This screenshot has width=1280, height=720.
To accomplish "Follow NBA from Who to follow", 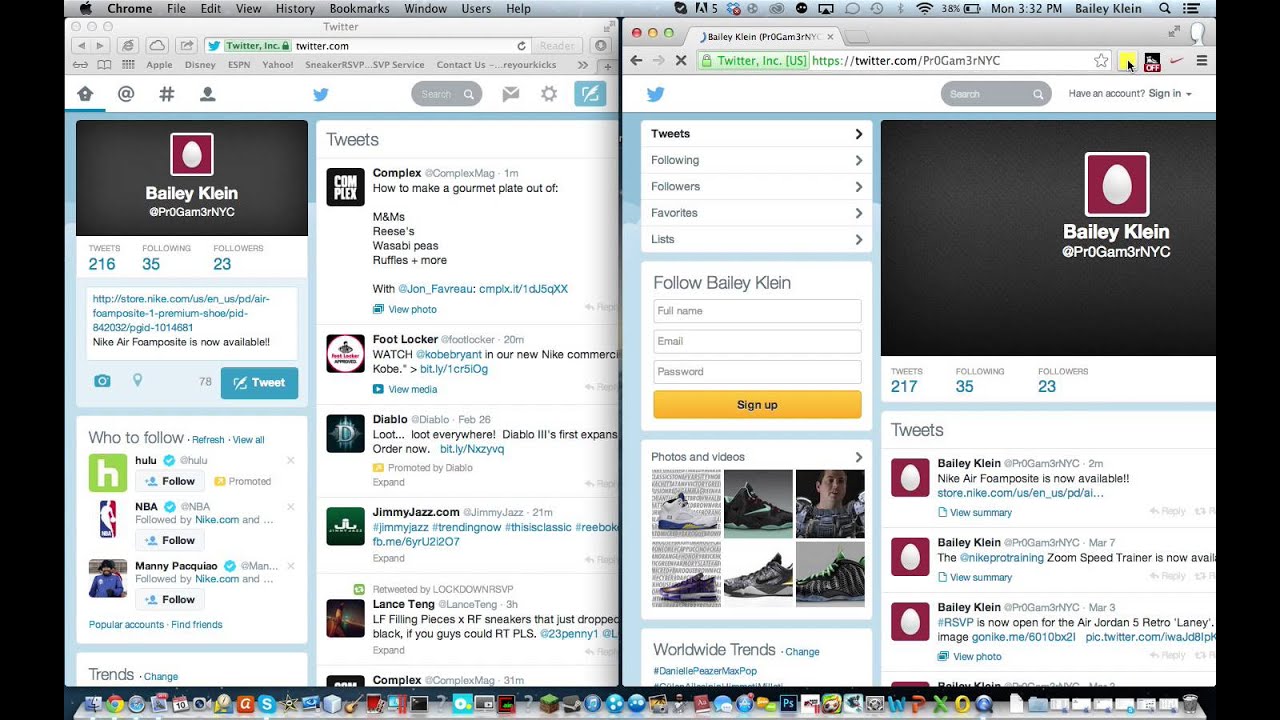I will tap(170, 540).
